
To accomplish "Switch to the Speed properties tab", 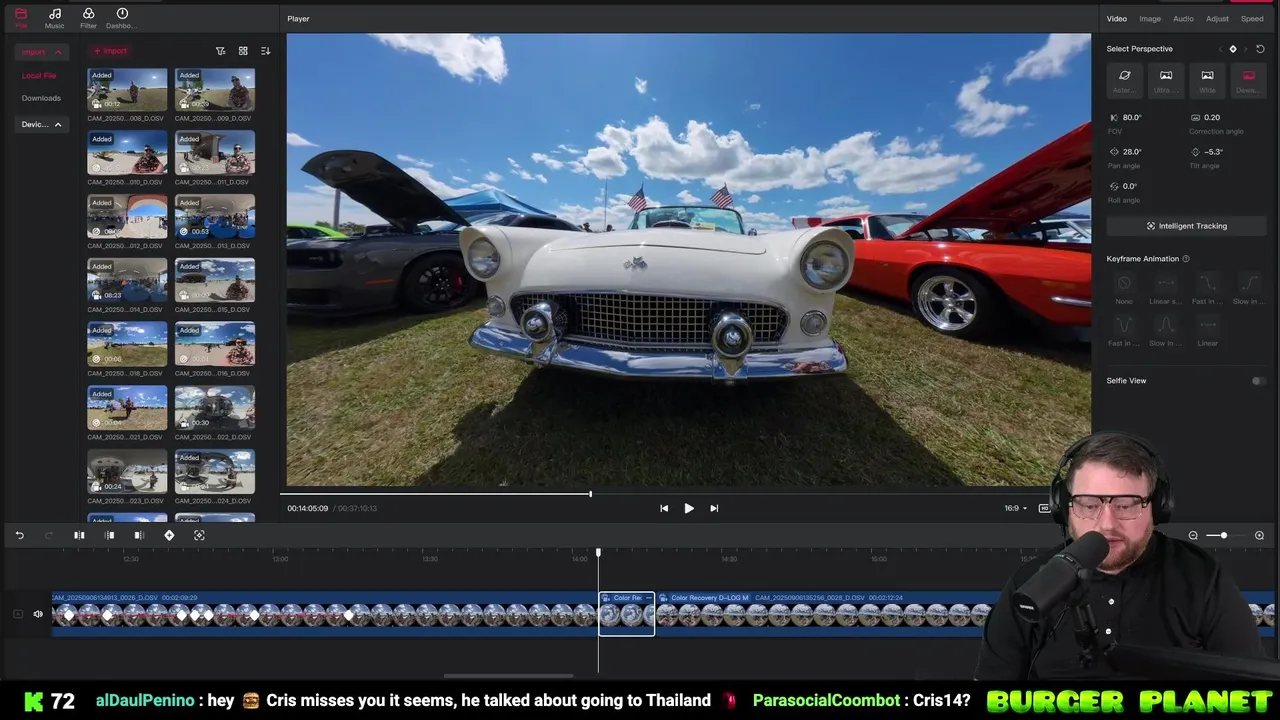I will pos(1252,19).
